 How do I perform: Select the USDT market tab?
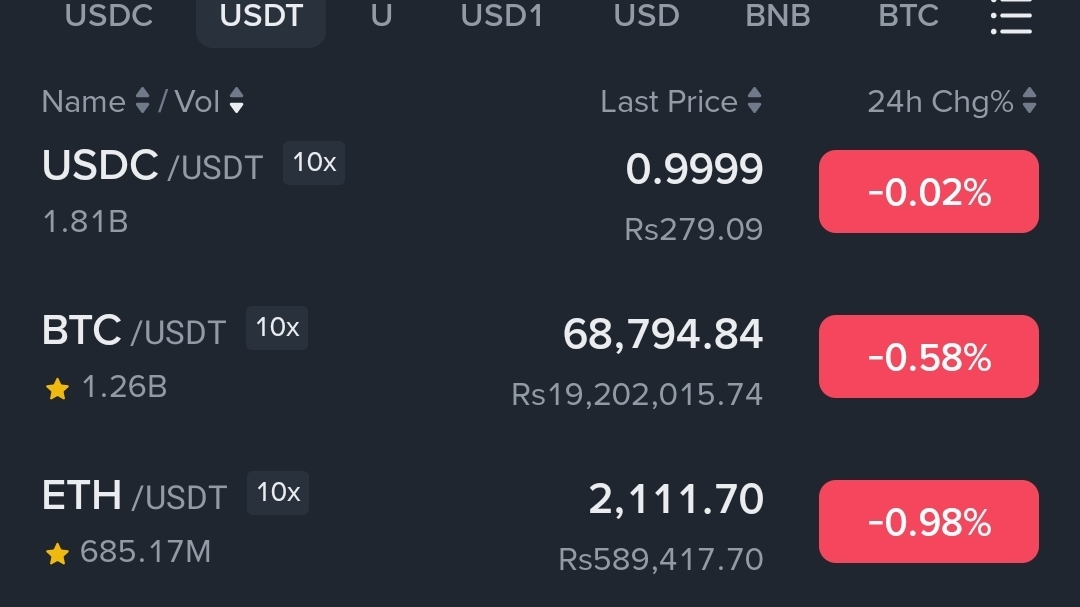(261, 17)
